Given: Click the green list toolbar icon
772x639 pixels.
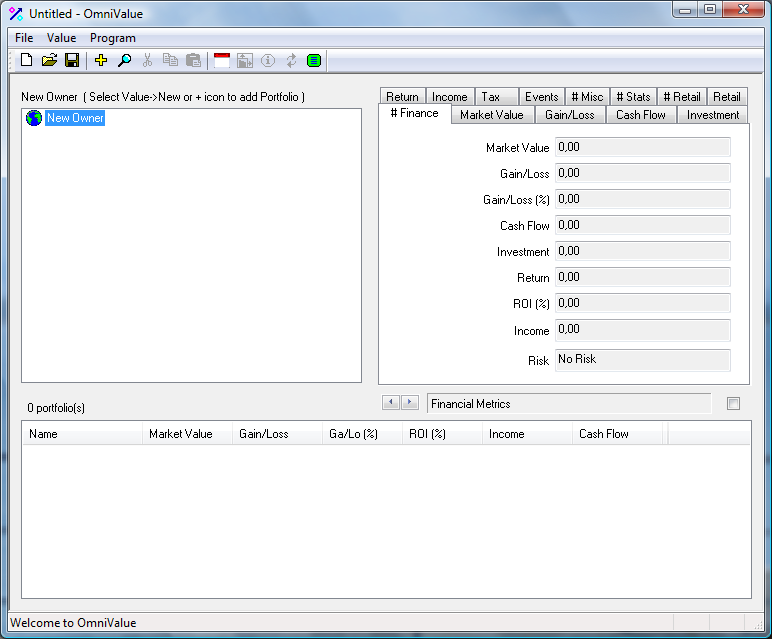Looking at the screenshot, I should [314, 61].
